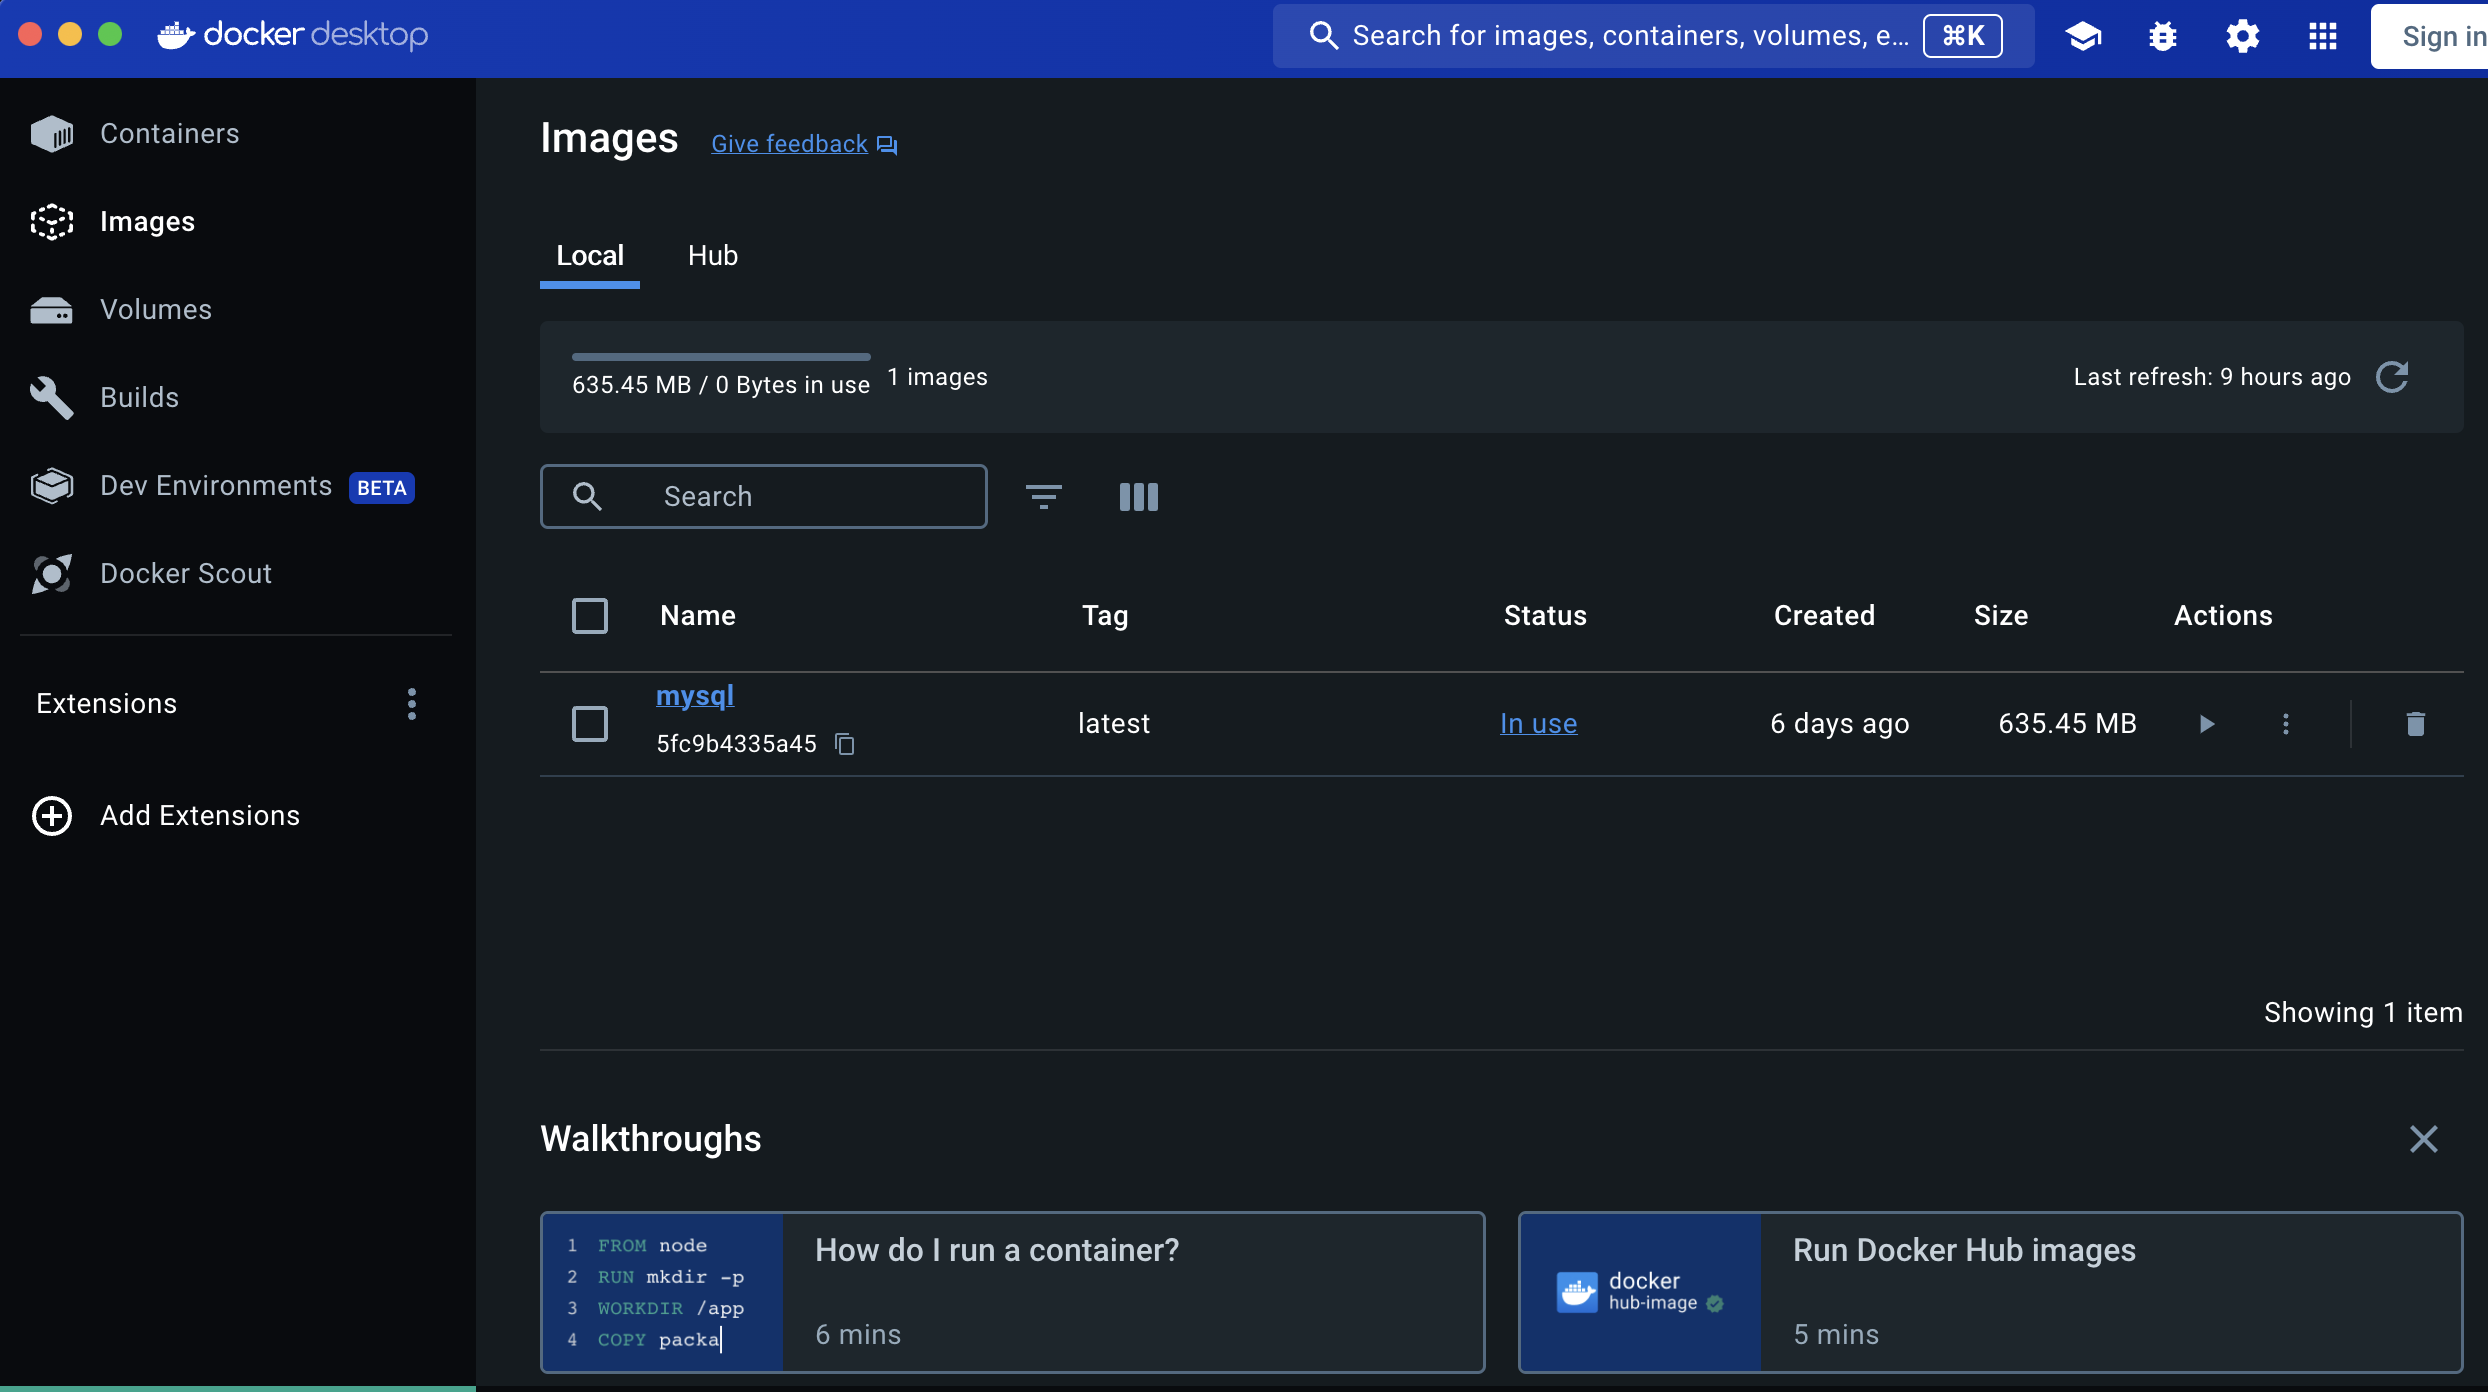Open the troubleshoot bug icon
This screenshot has height=1392, width=2488.
tap(2163, 36)
